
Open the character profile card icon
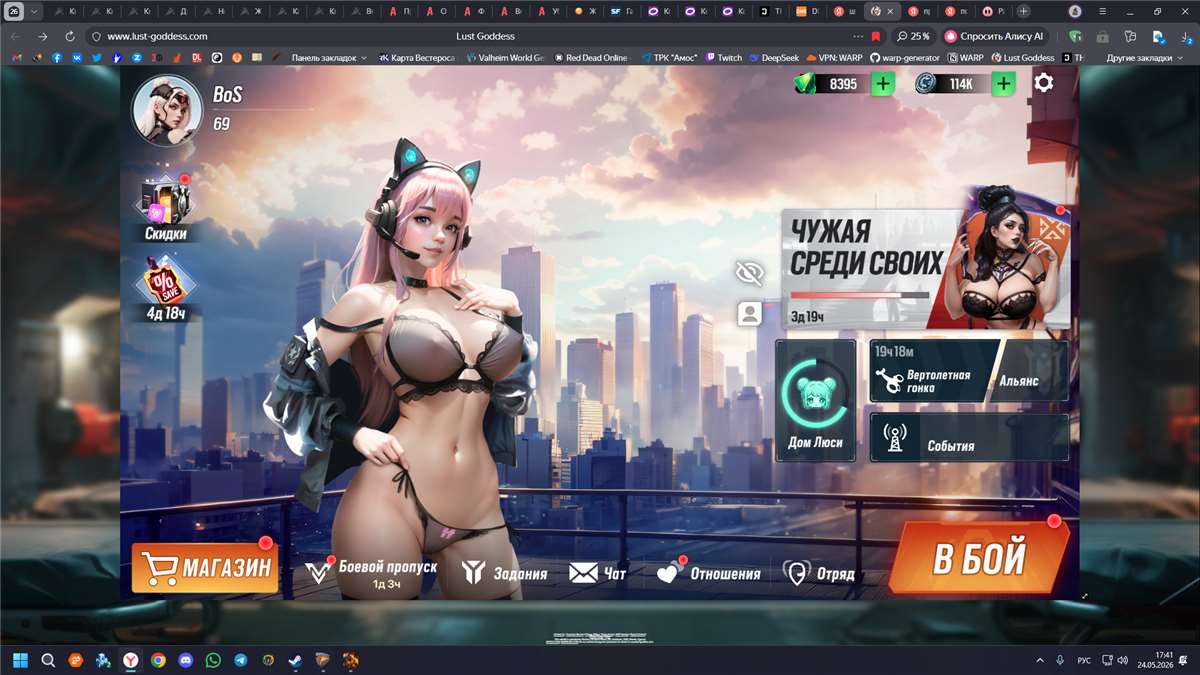click(749, 314)
